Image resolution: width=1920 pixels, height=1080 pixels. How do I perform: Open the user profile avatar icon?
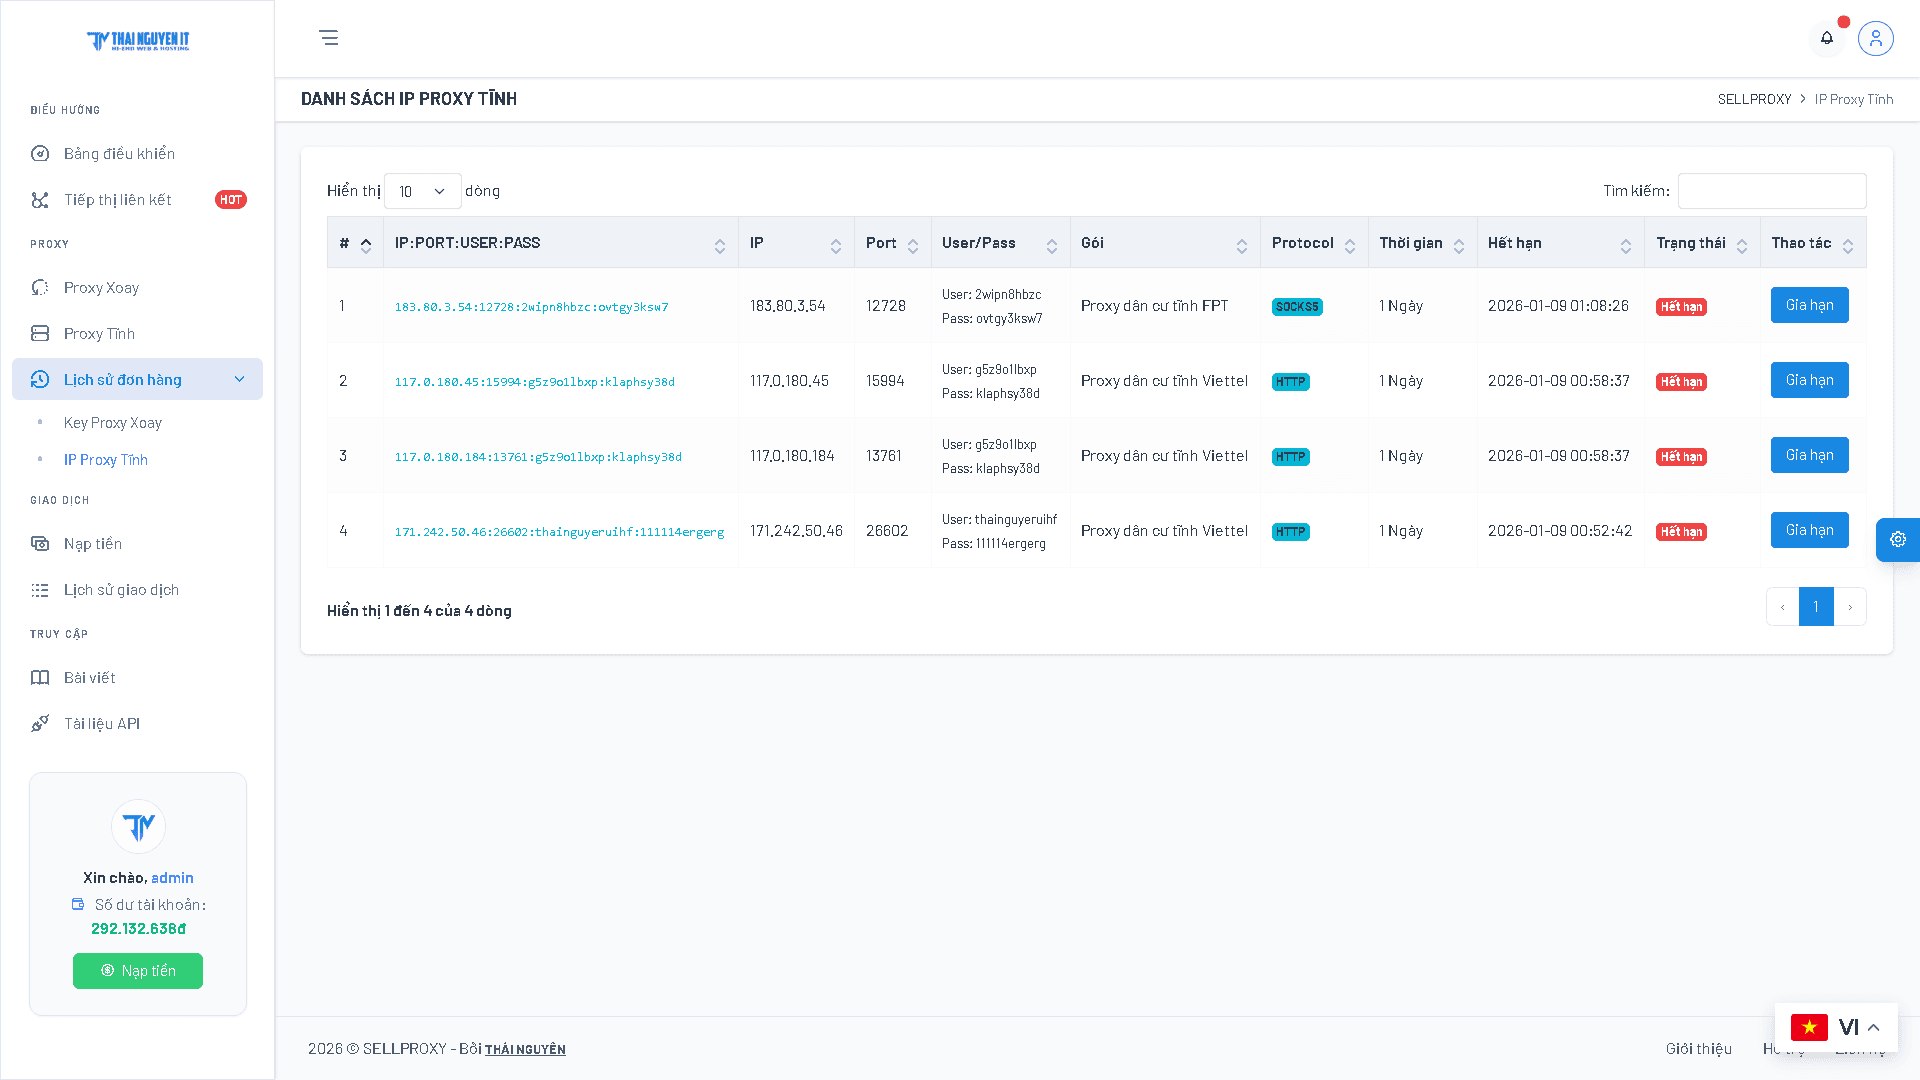click(1875, 38)
